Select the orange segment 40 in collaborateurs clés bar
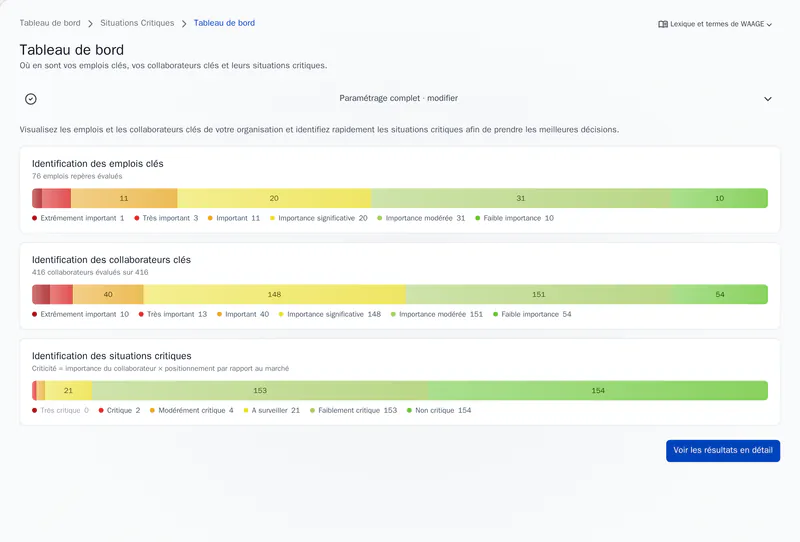This screenshot has width=800, height=542. 108,294
